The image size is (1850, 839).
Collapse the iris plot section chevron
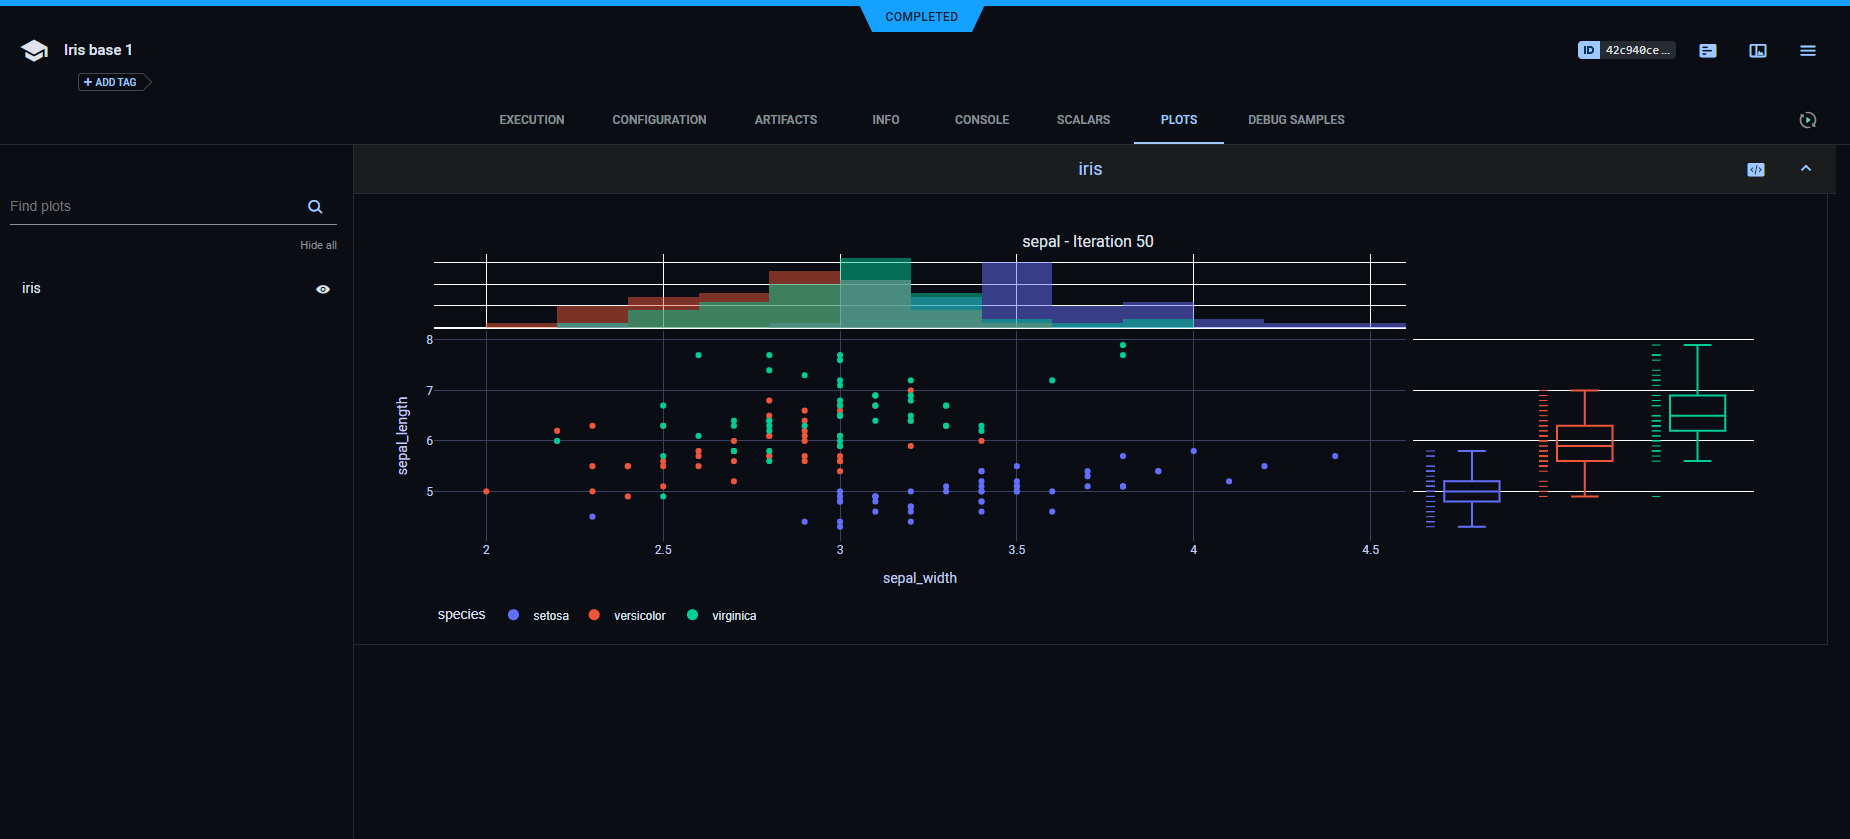click(x=1805, y=169)
